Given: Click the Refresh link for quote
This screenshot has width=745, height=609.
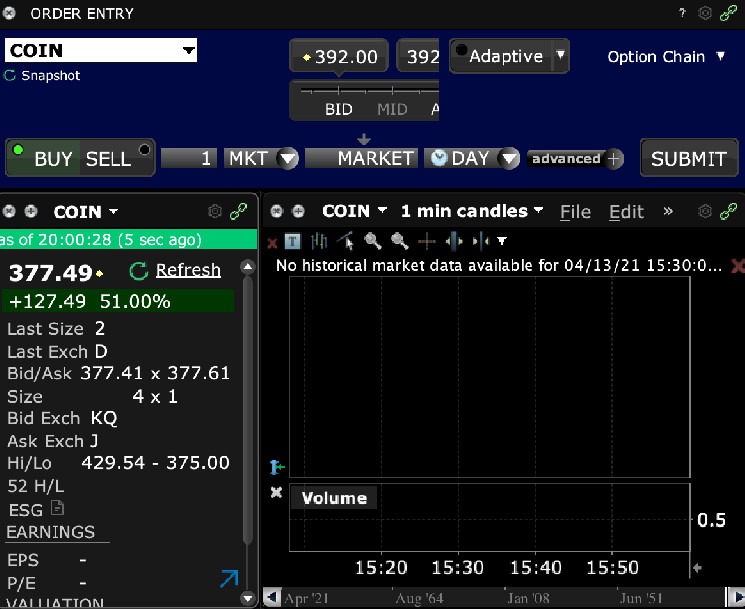Looking at the screenshot, I should tap(188, 270).
